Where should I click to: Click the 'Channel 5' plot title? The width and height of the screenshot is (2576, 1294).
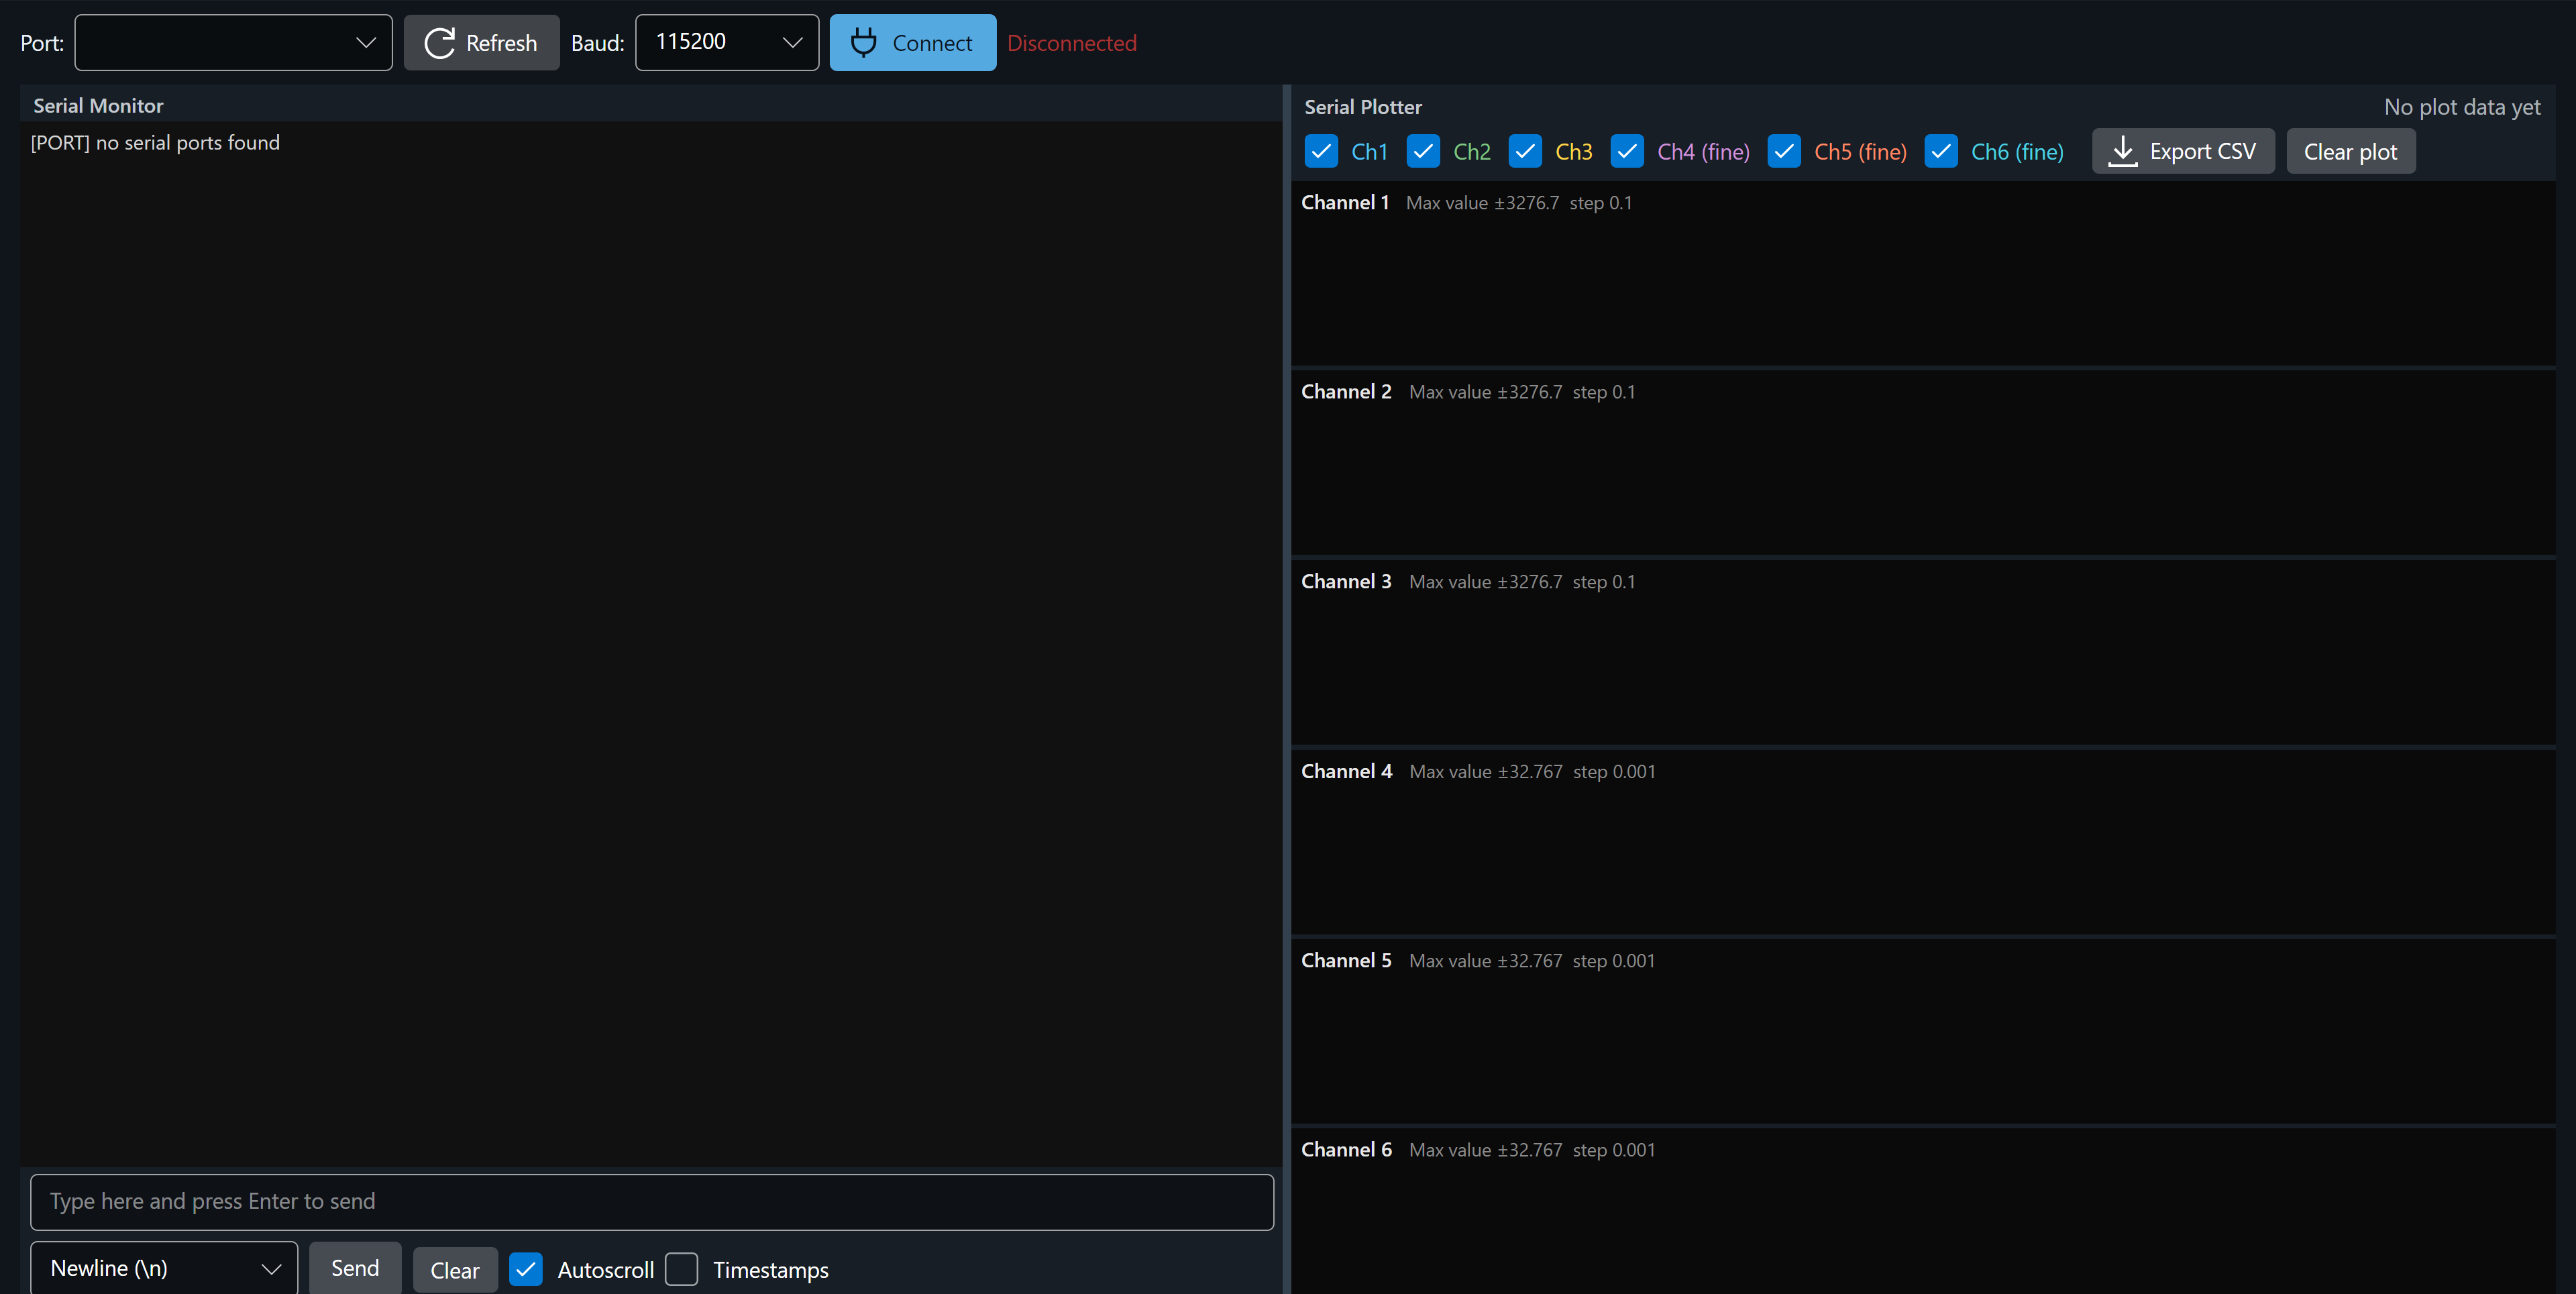(x=1346, y=960)
